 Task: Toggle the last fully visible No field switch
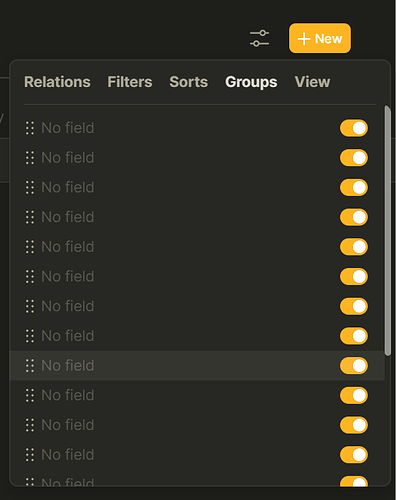click(354, 455)
